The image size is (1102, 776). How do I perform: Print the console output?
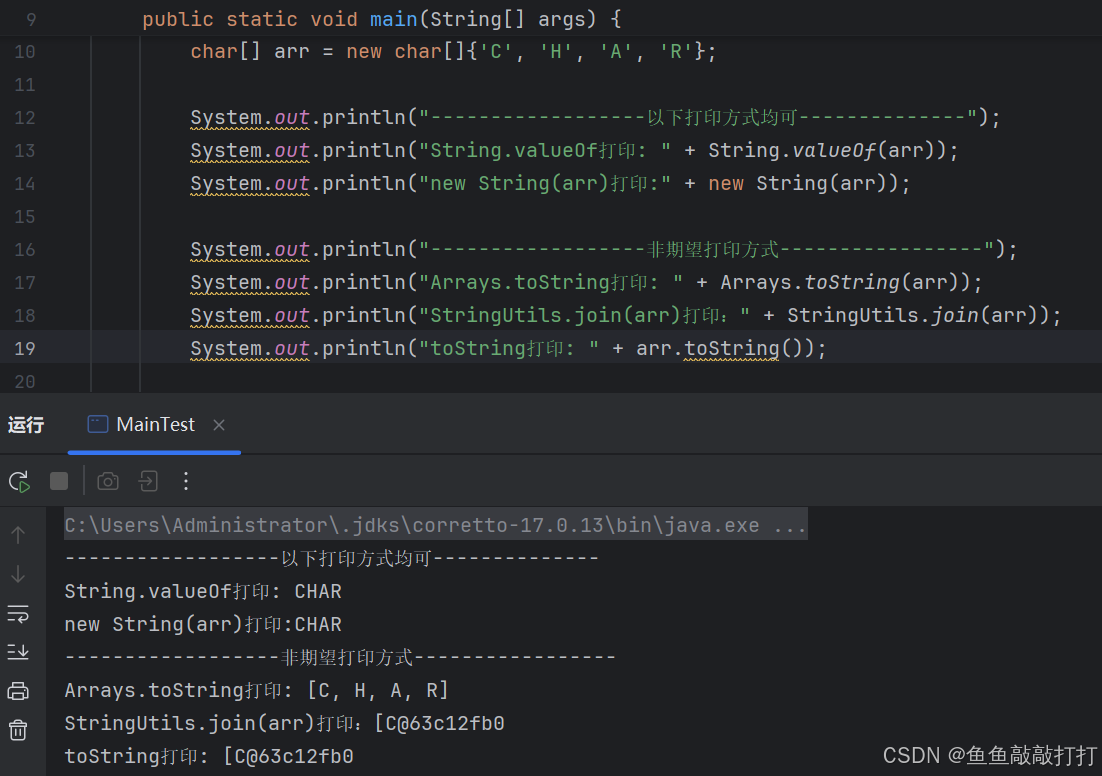pyautogui.click(x=18, y=690)
